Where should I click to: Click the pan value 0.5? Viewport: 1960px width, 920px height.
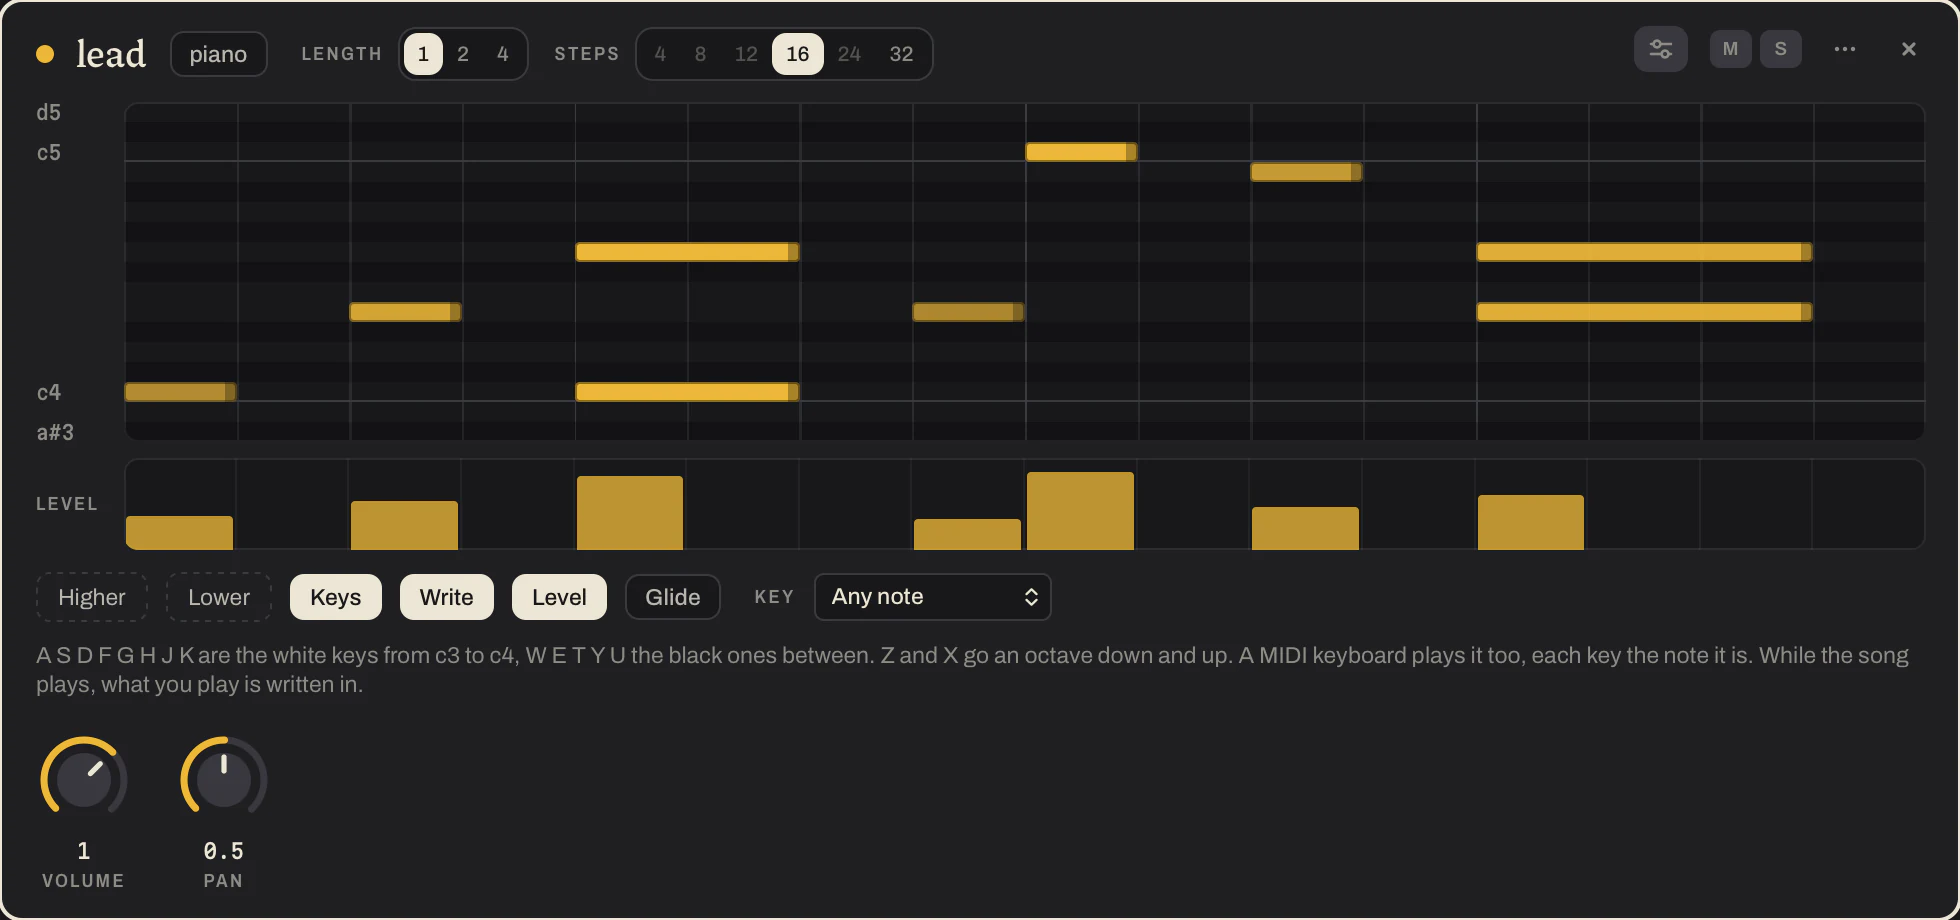coord(224,851)
